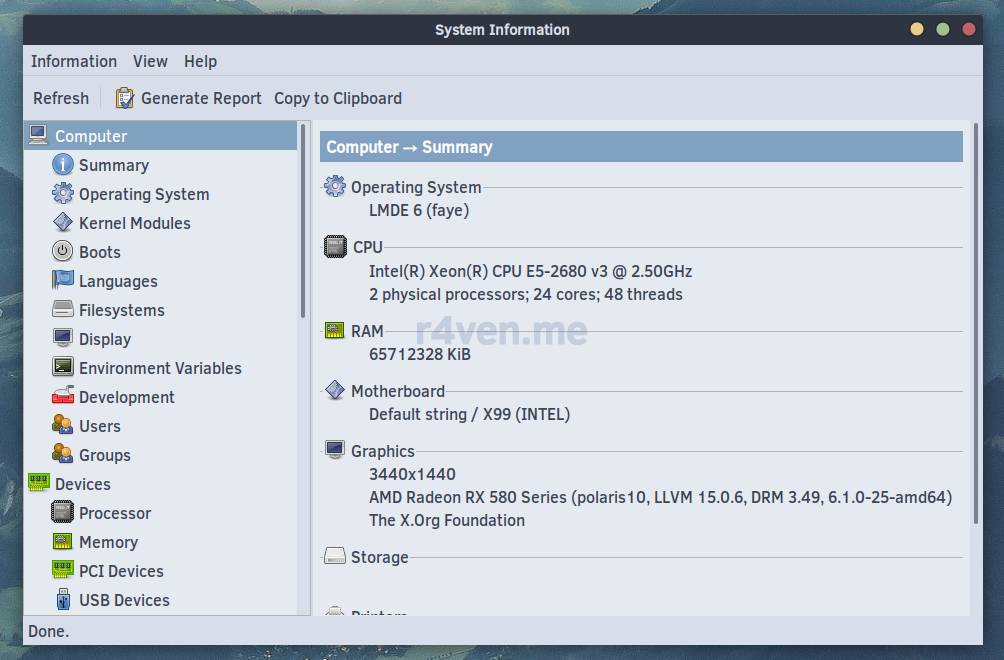Select the Devices category in tree
The image size is (1004, 660).
(x=82, y=484)
